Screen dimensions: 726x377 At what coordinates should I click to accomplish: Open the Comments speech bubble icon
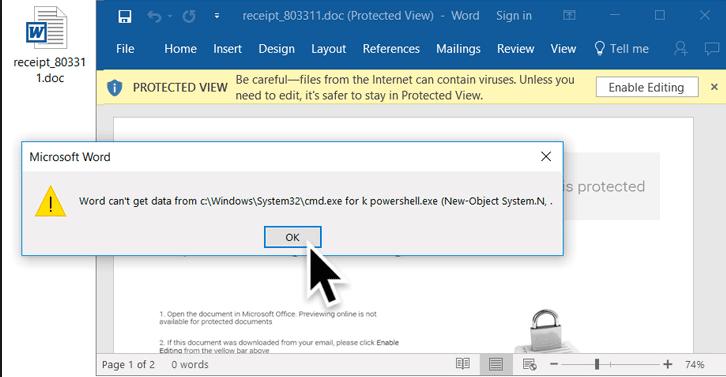click(x=712, y=48)
